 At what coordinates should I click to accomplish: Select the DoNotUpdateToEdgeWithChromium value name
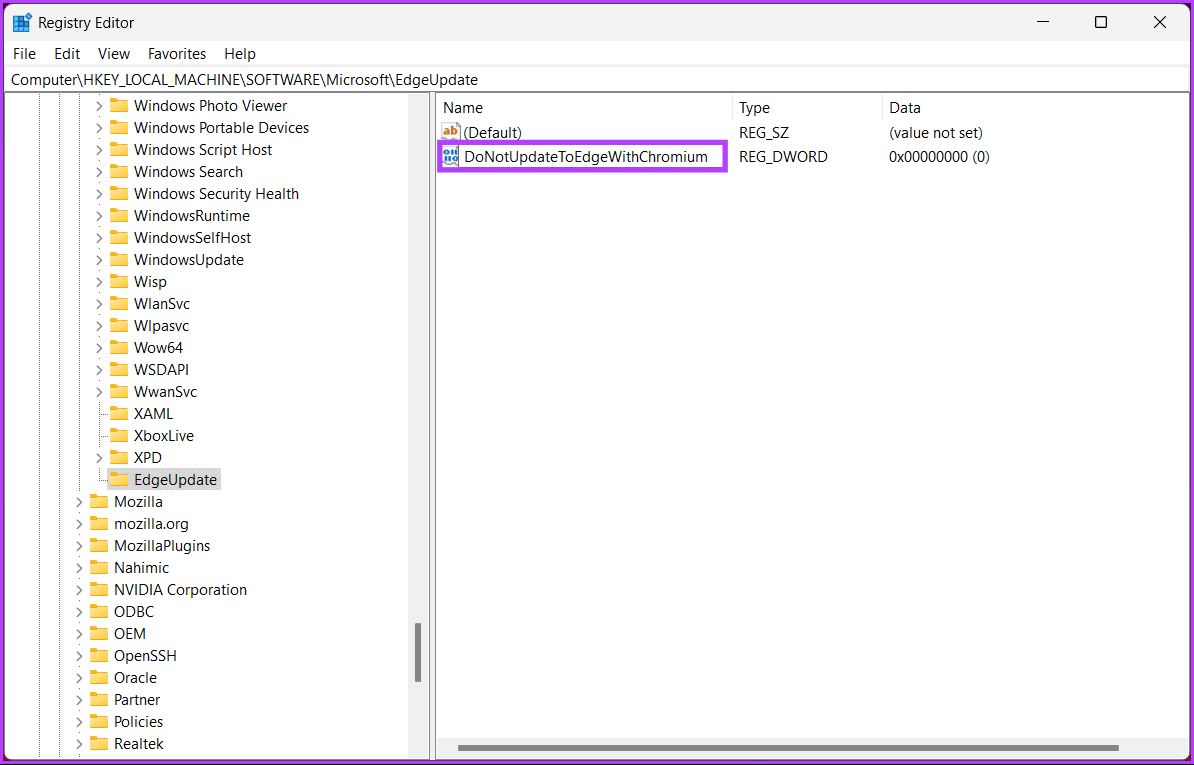point(586,157)
